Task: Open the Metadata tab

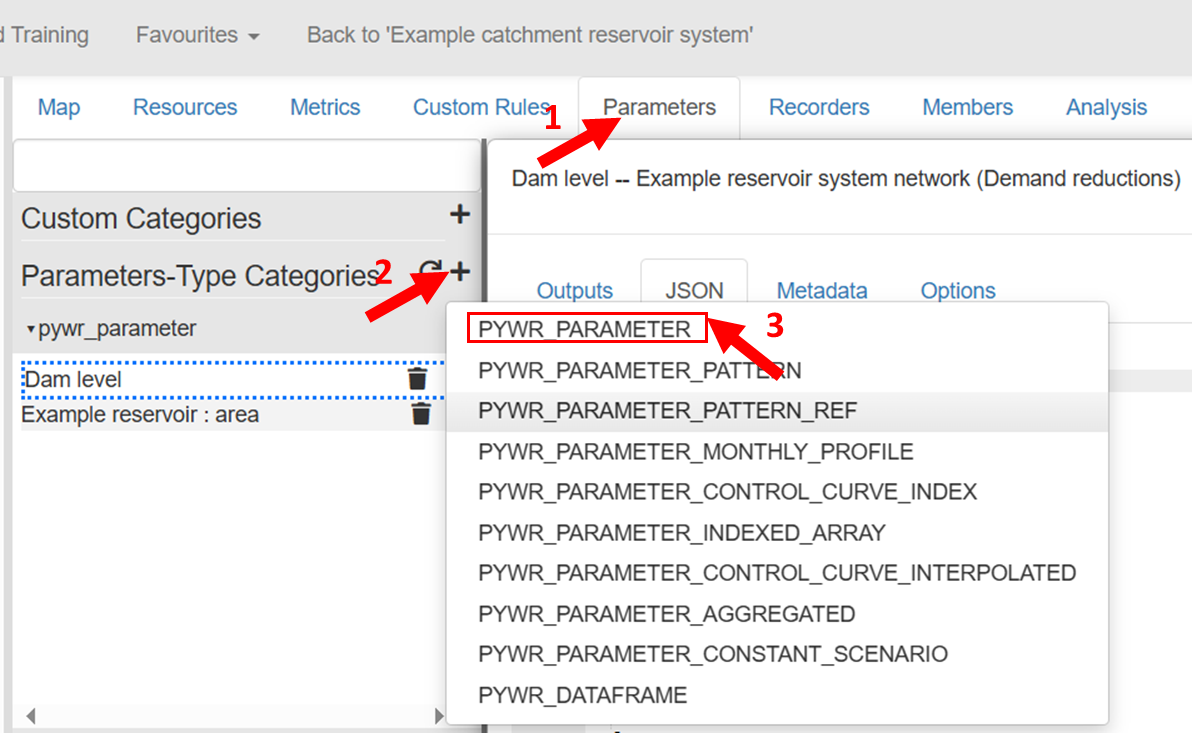Action: [822, 291]
